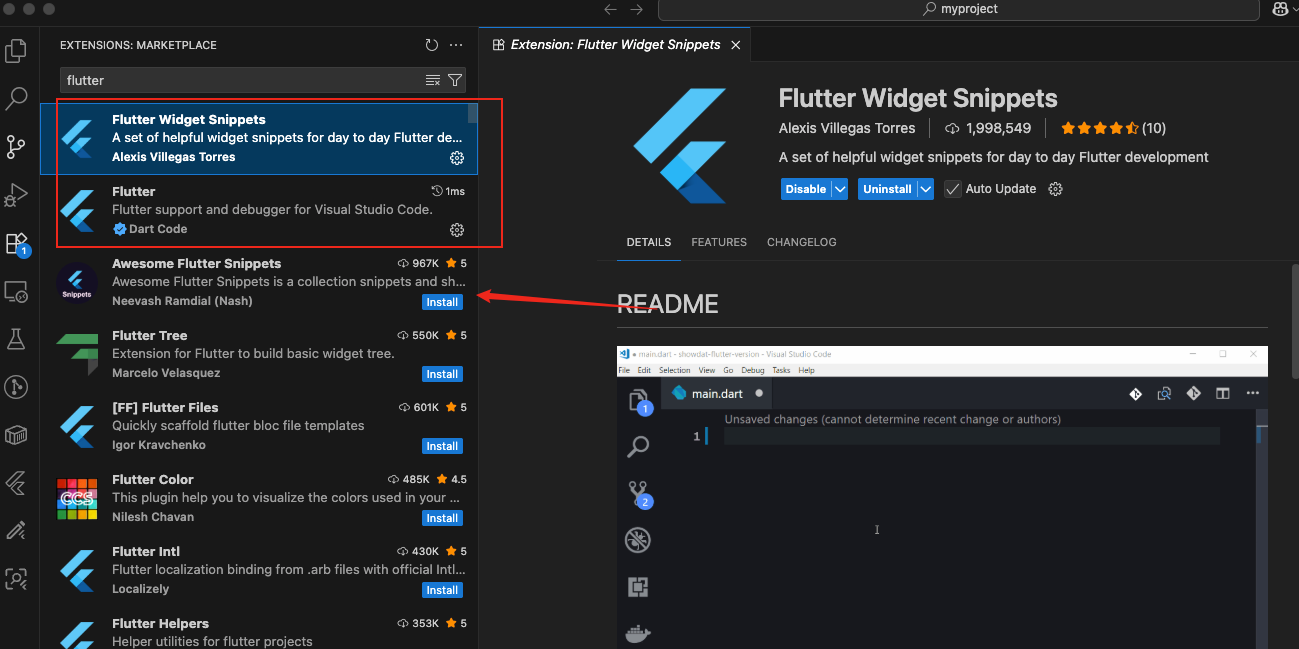
Task: Toggle the Auto Update checkbox
Action: pos(953,189)
